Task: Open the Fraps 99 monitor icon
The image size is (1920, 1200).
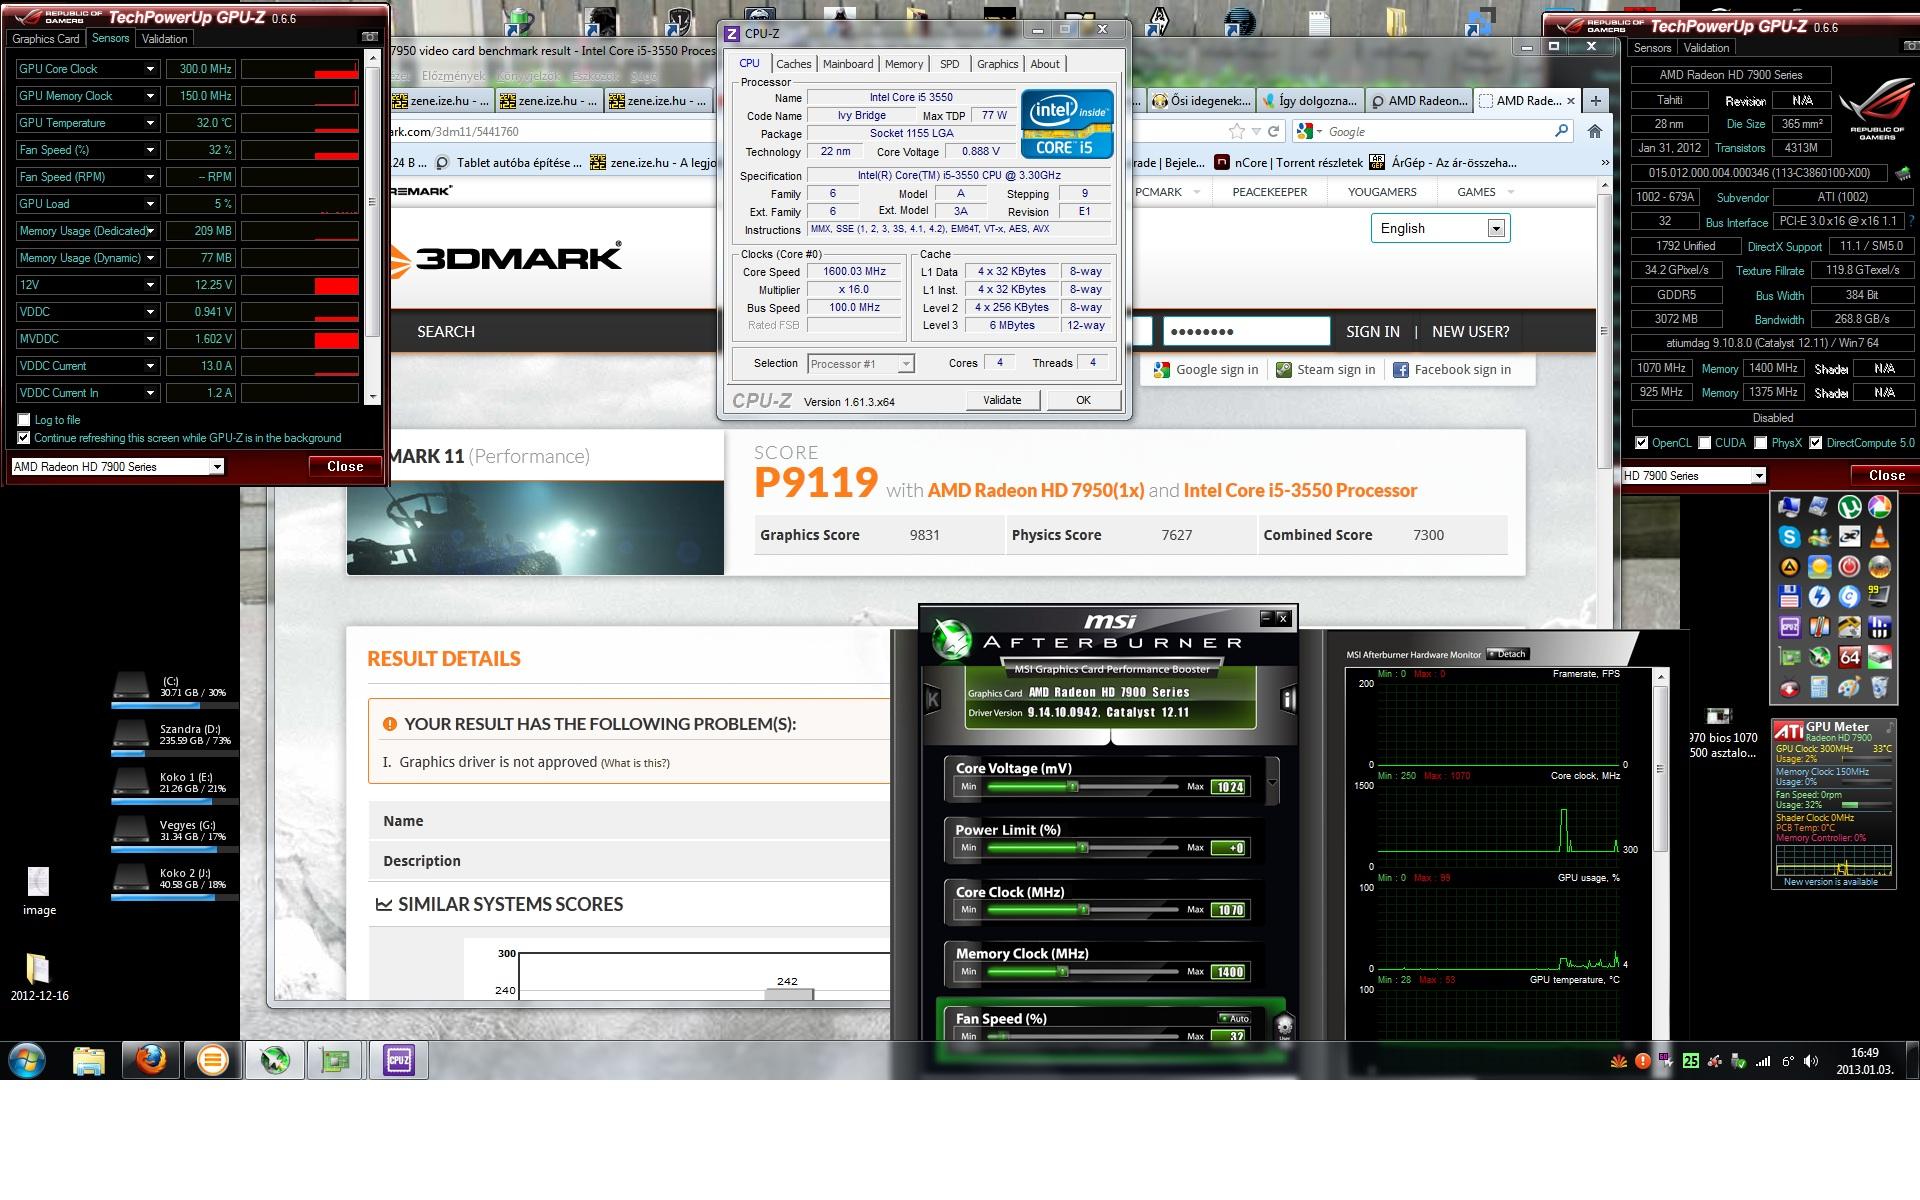Action: [x=1880, y=596]
